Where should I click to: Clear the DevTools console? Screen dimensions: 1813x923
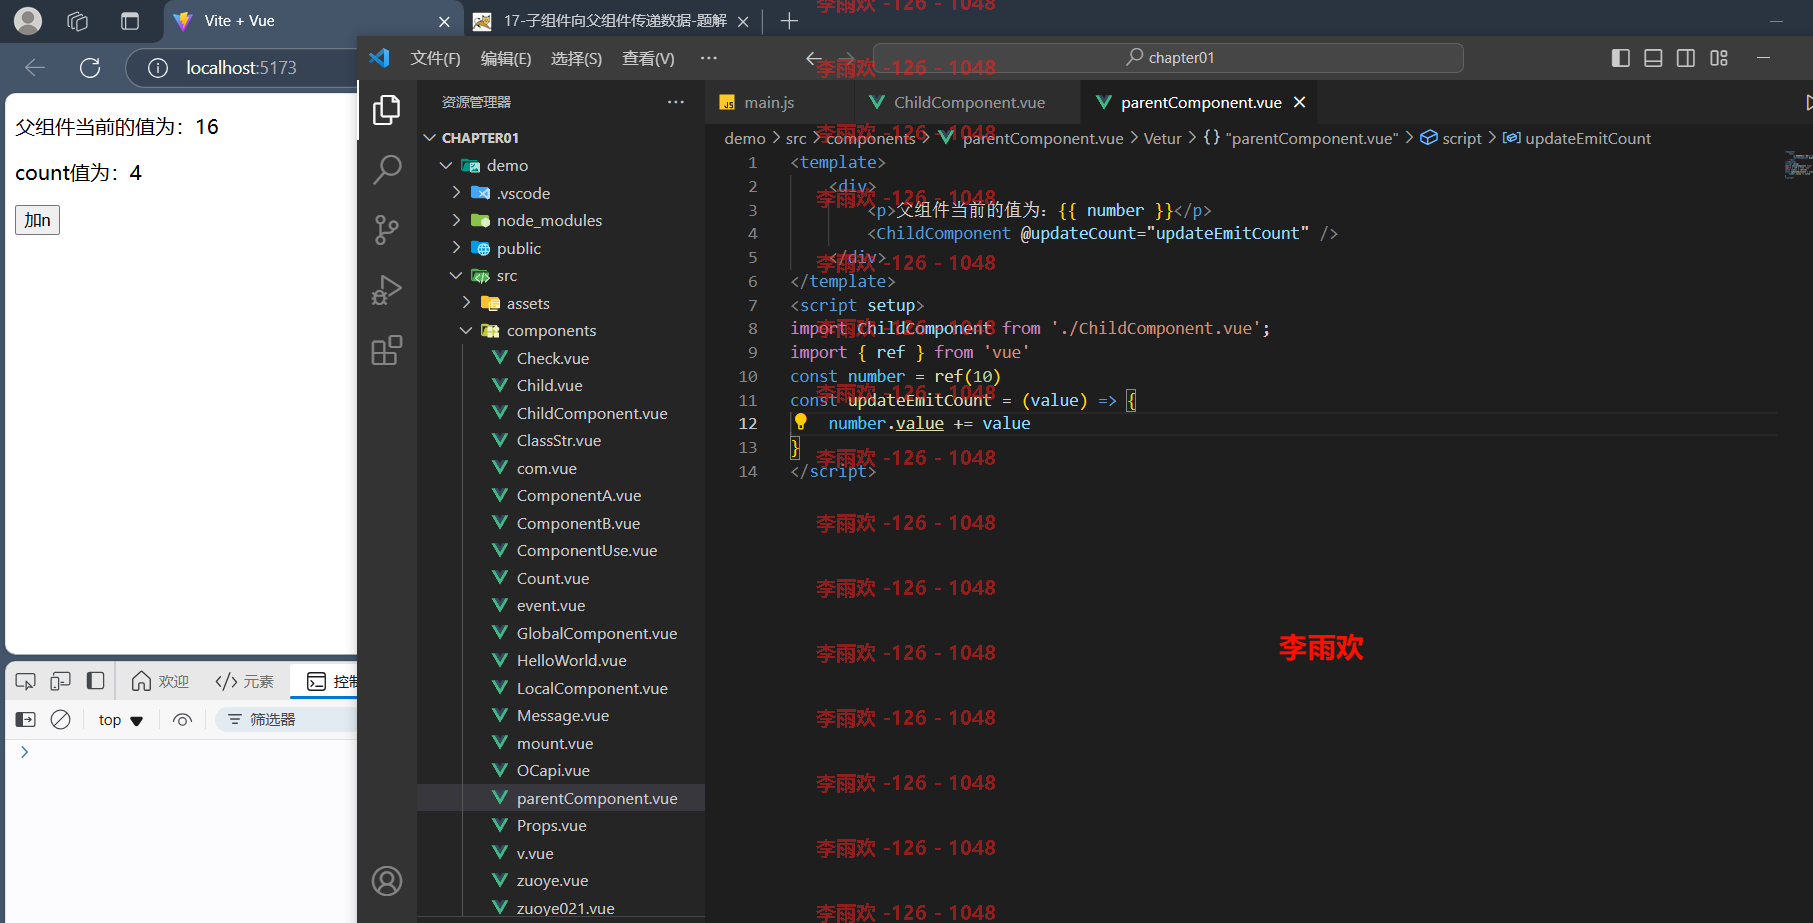coord(61,719)
